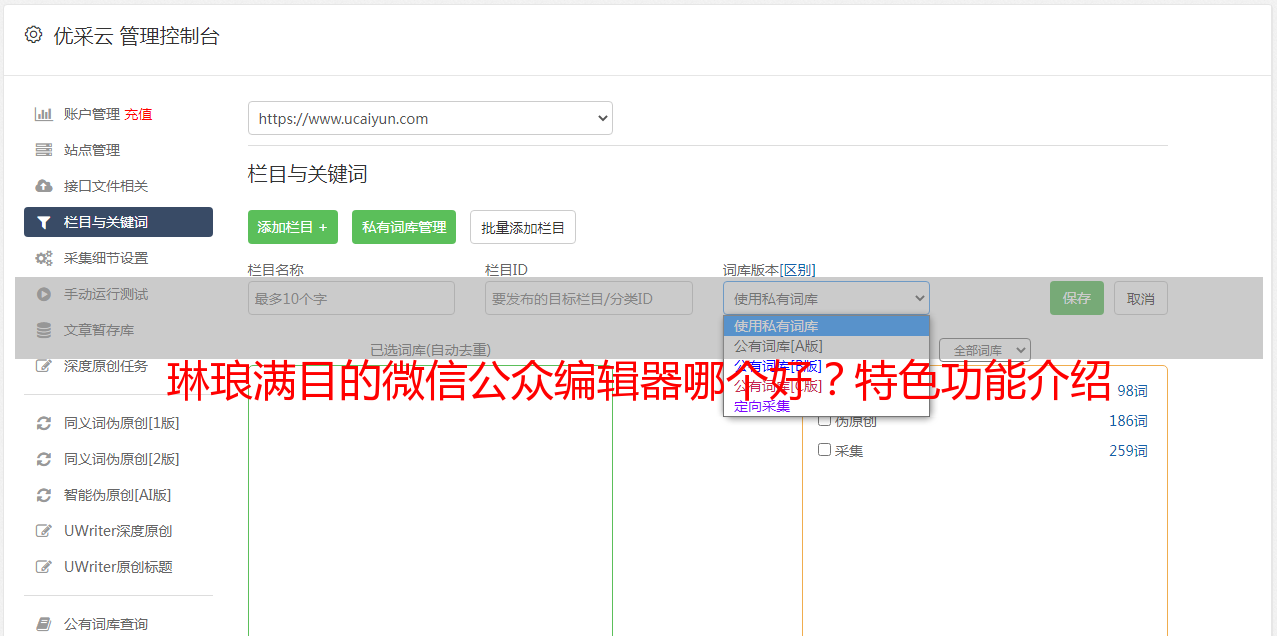Click the play icon for 手动运行测试

(x=43, y=294)
